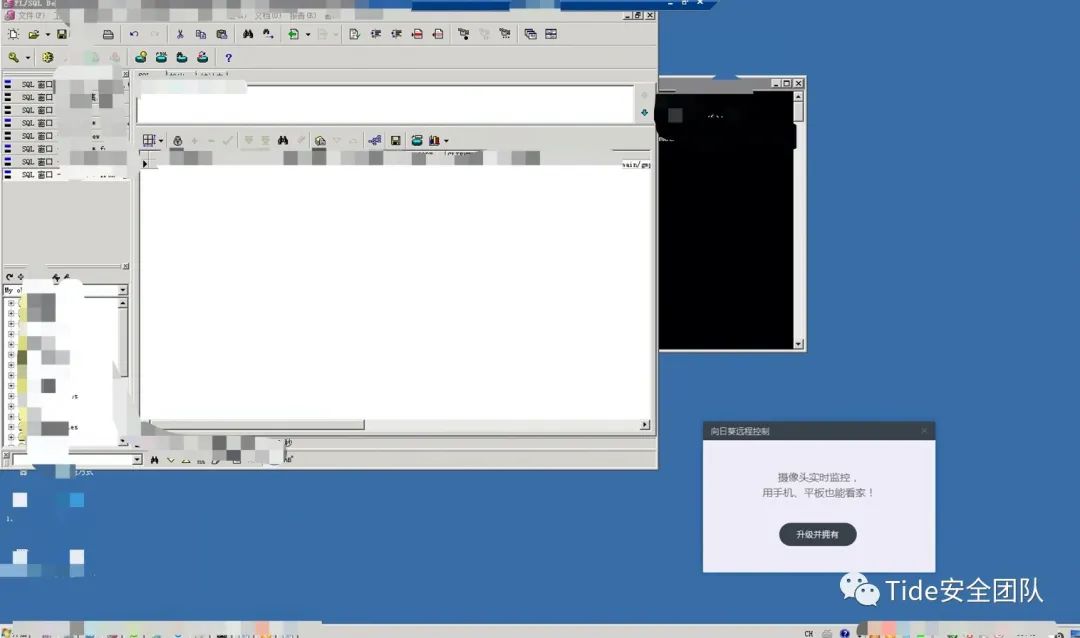Expand the result grid view mode dropdown
Screen dimensions: 1080x638
(x=161, y=141)
